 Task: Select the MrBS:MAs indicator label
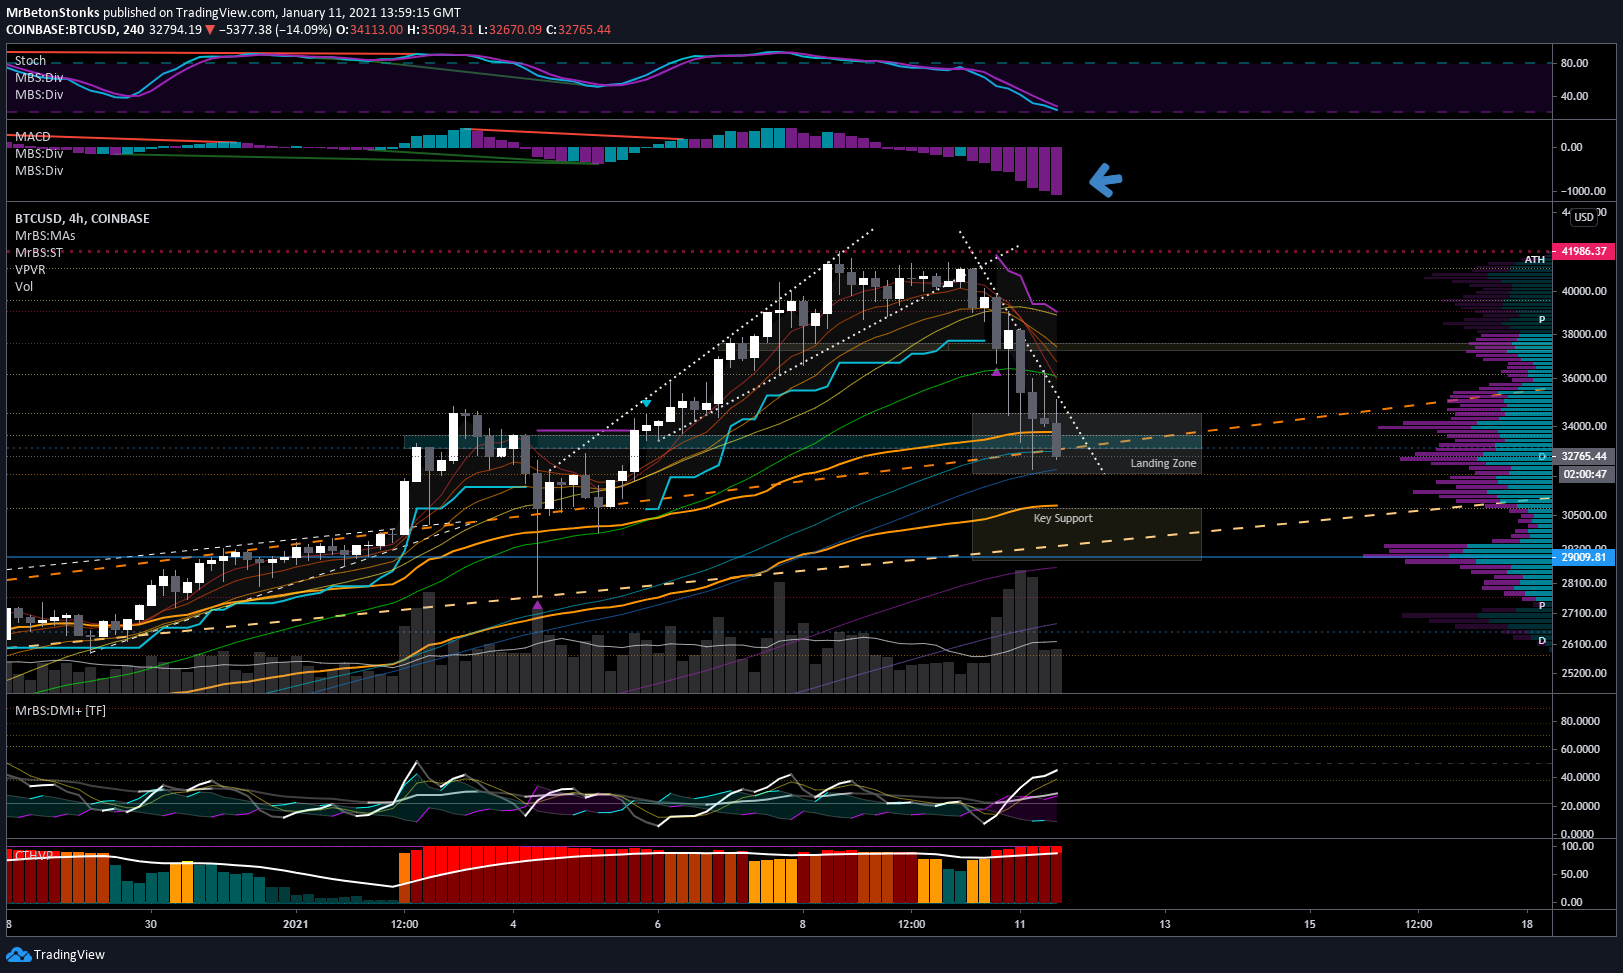[45, 236]
